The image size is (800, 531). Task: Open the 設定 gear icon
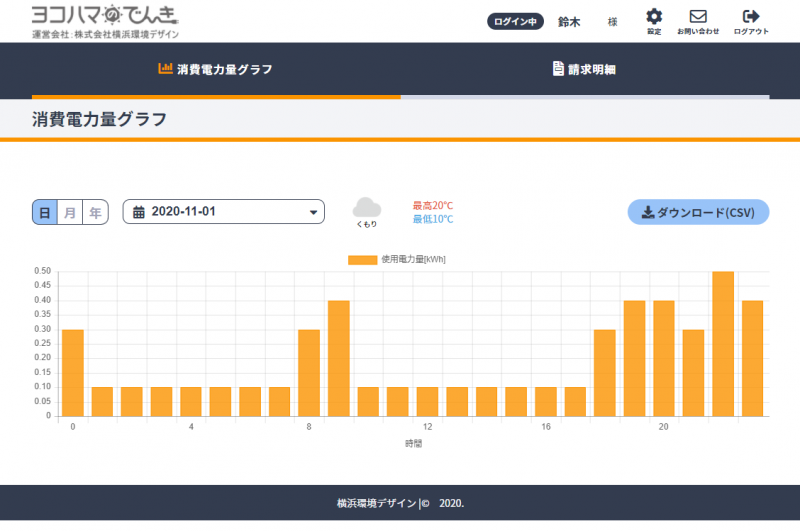coord(654,17)
